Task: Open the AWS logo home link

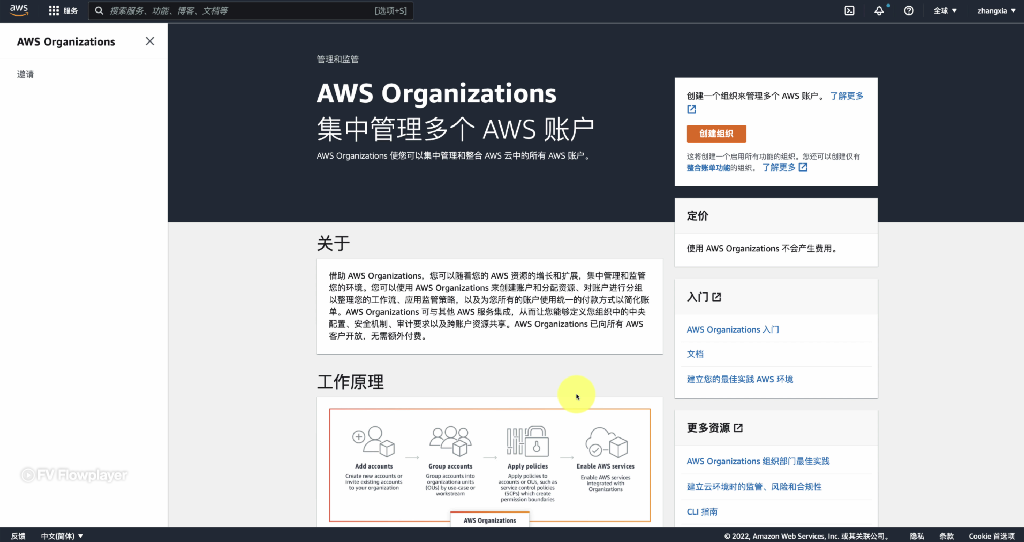Action: [x=19, y=10]
